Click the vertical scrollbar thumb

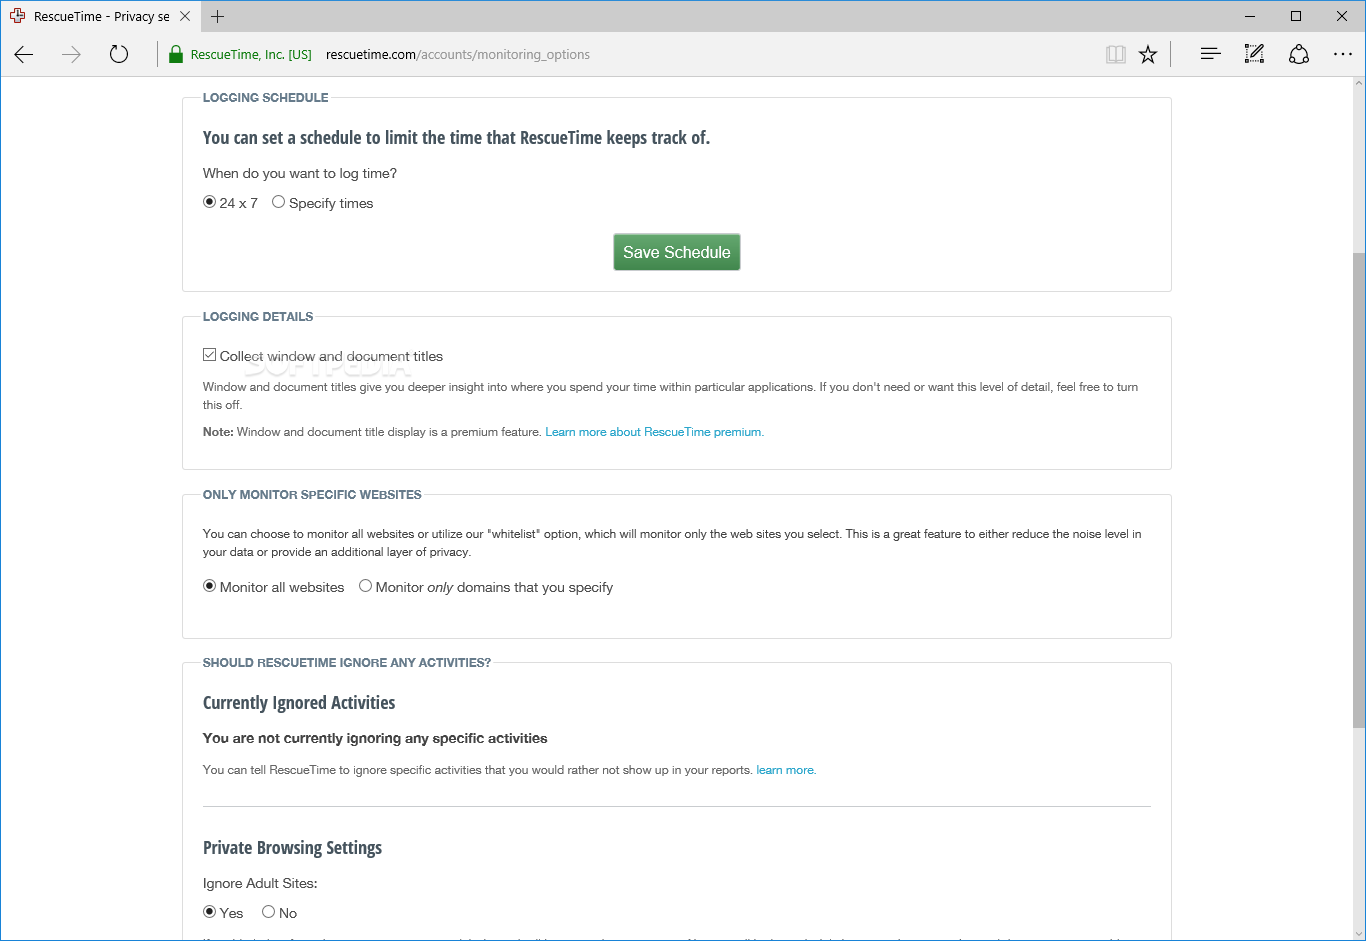point(1359,490)
